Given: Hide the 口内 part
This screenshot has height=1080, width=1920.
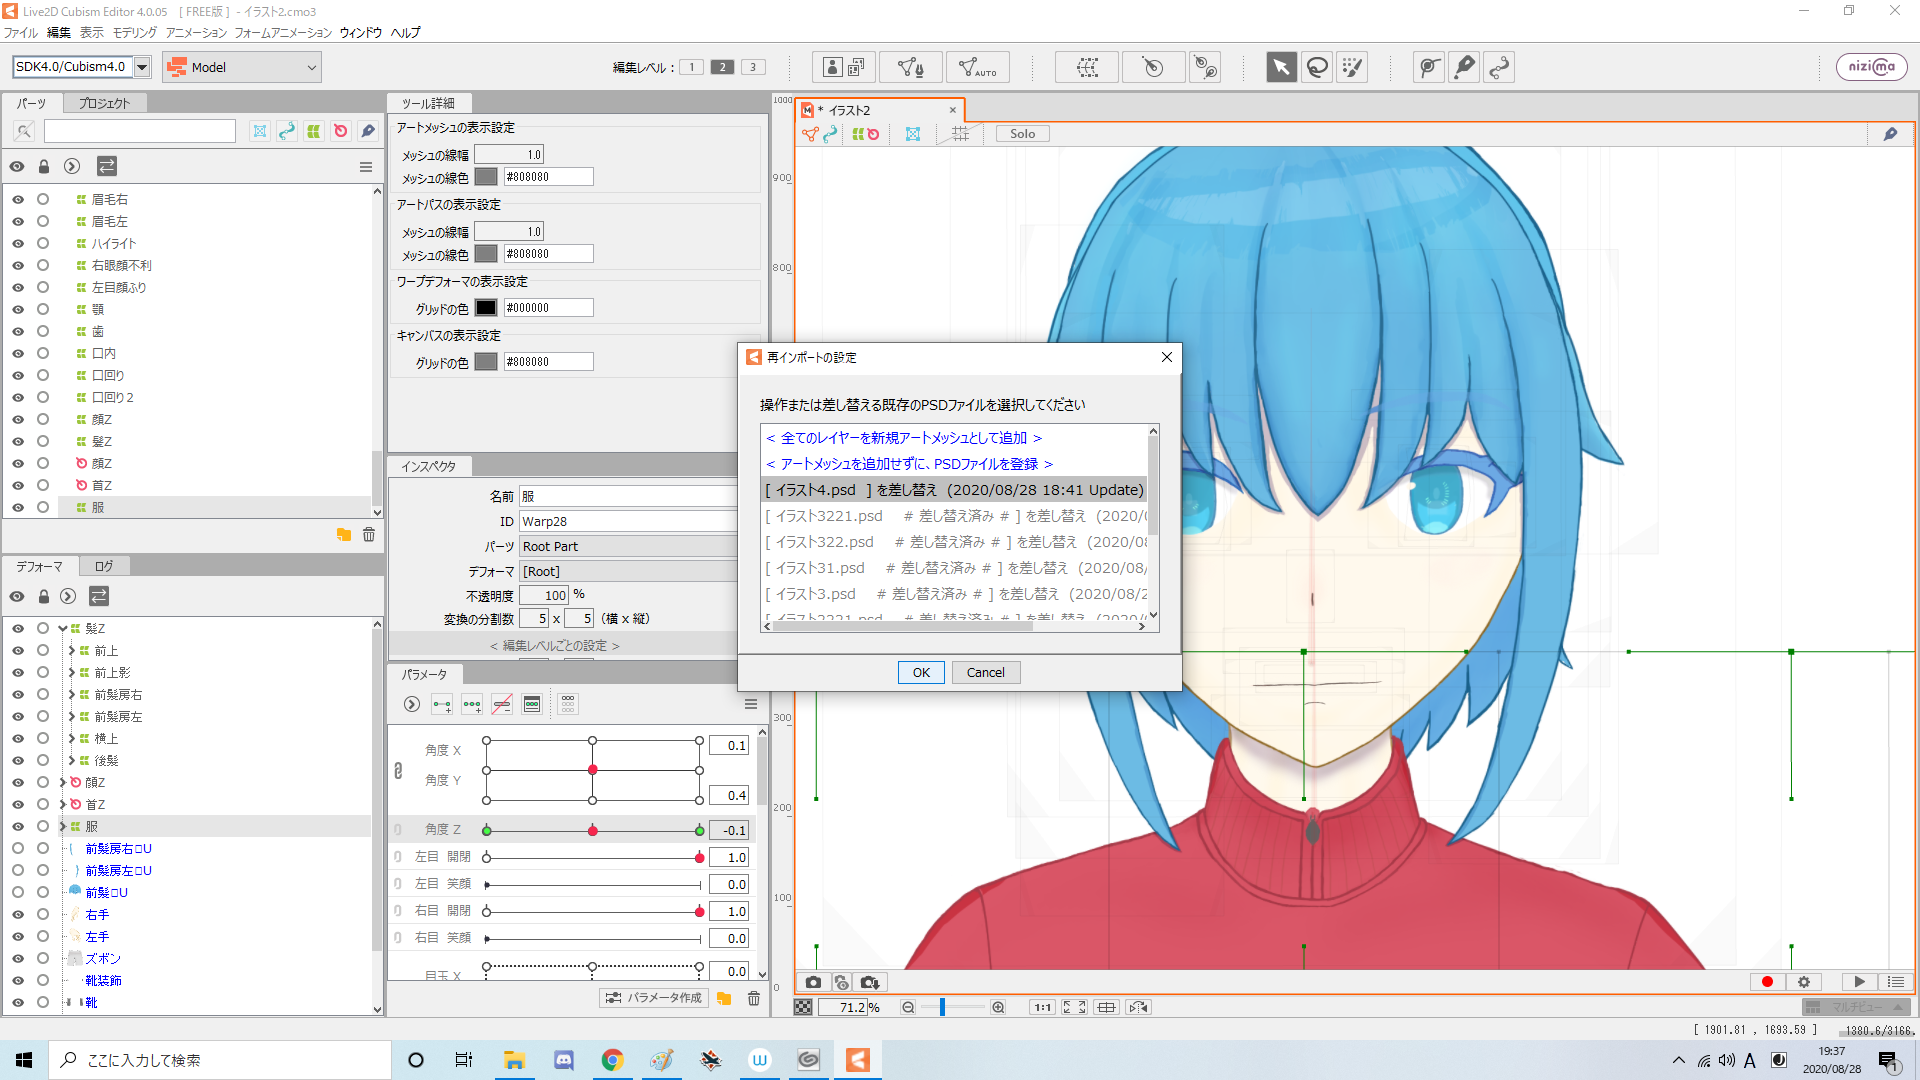Looking at the screenshot, I should coord(18,354).
